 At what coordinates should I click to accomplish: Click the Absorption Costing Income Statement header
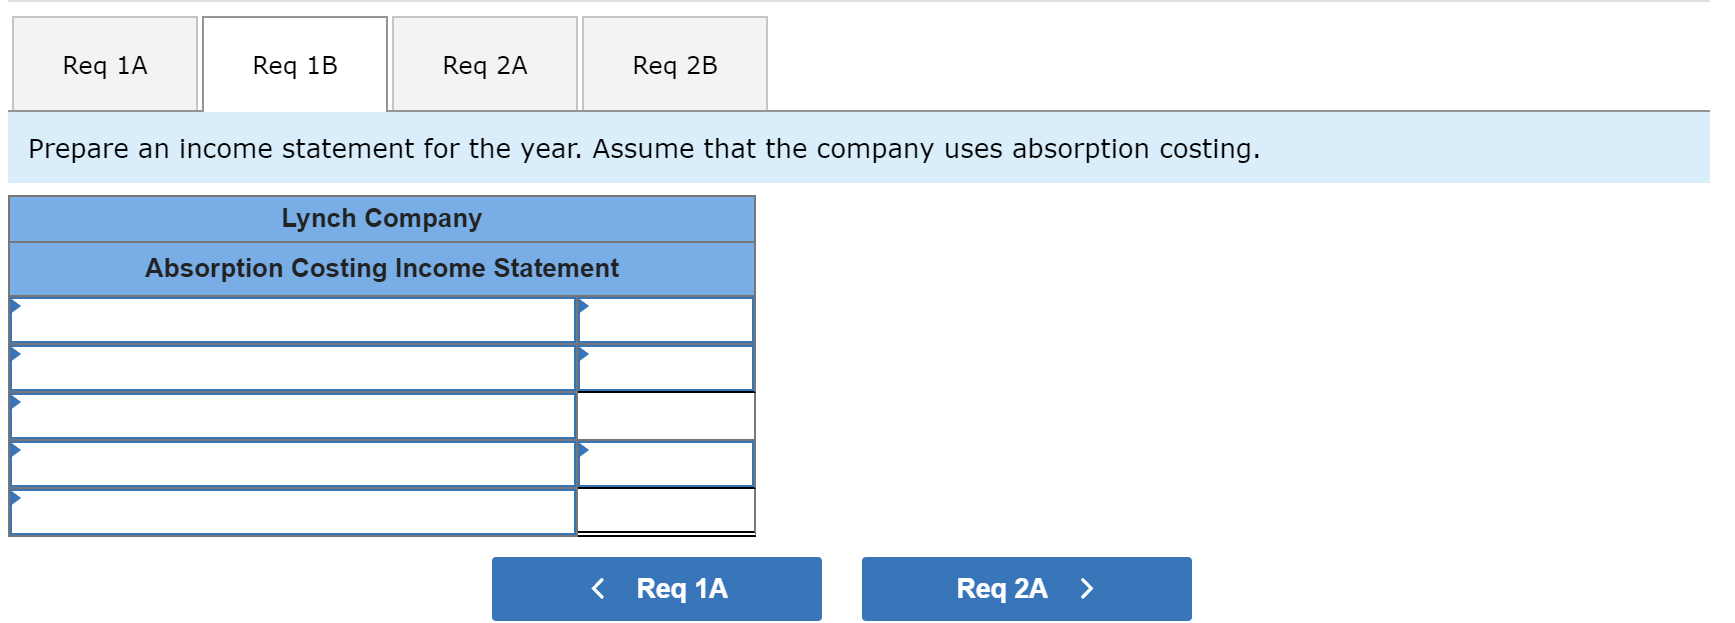point(382,268)
